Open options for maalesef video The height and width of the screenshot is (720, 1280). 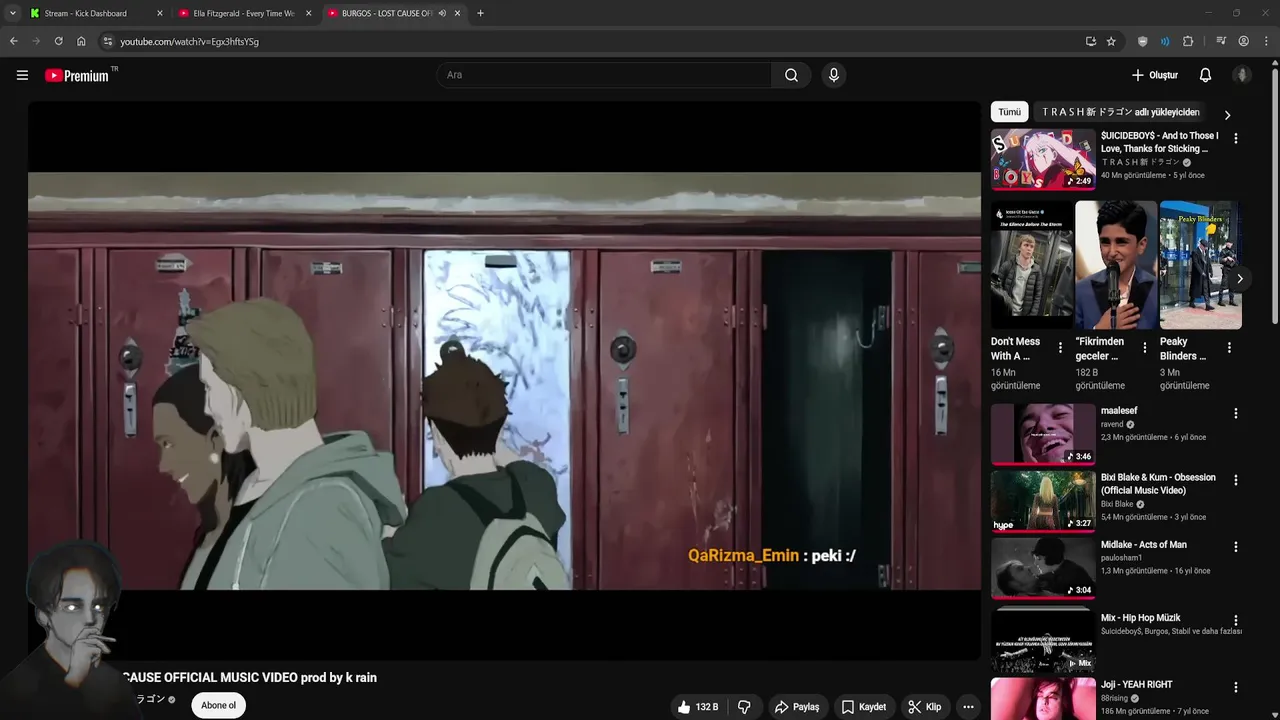tap(1235, 413)
